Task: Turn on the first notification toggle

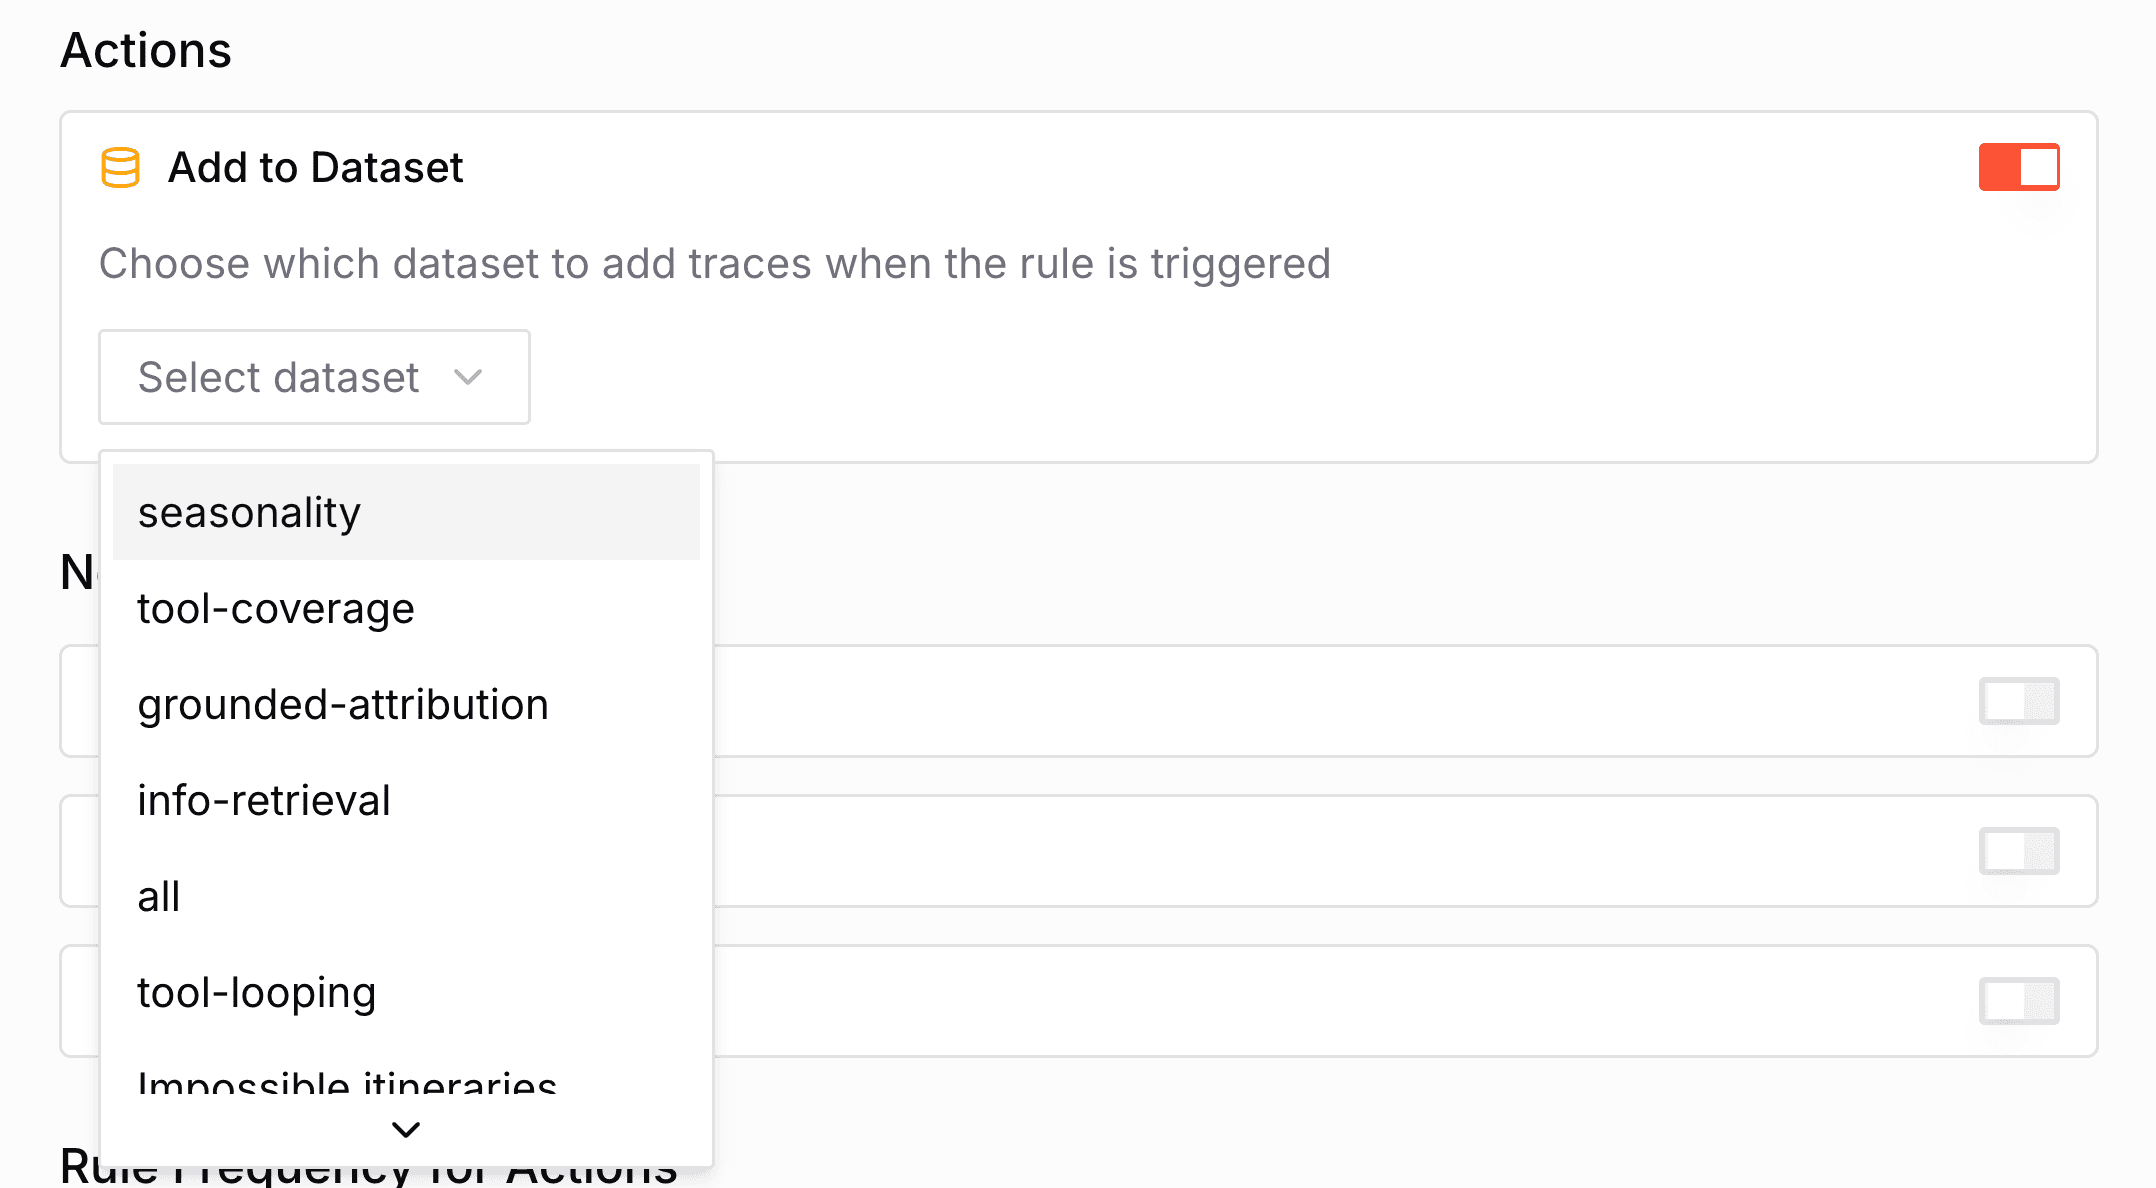Action: (x=2018, y=701)
